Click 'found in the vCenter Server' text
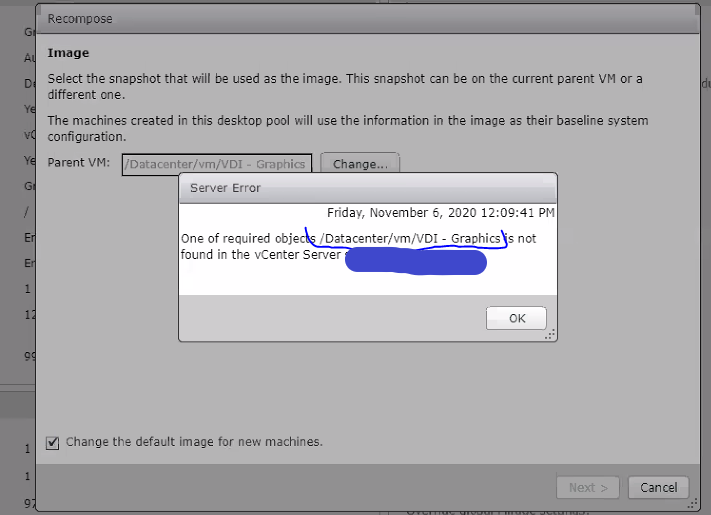Viewport: 711px width, 515px height. coord(262,254)
